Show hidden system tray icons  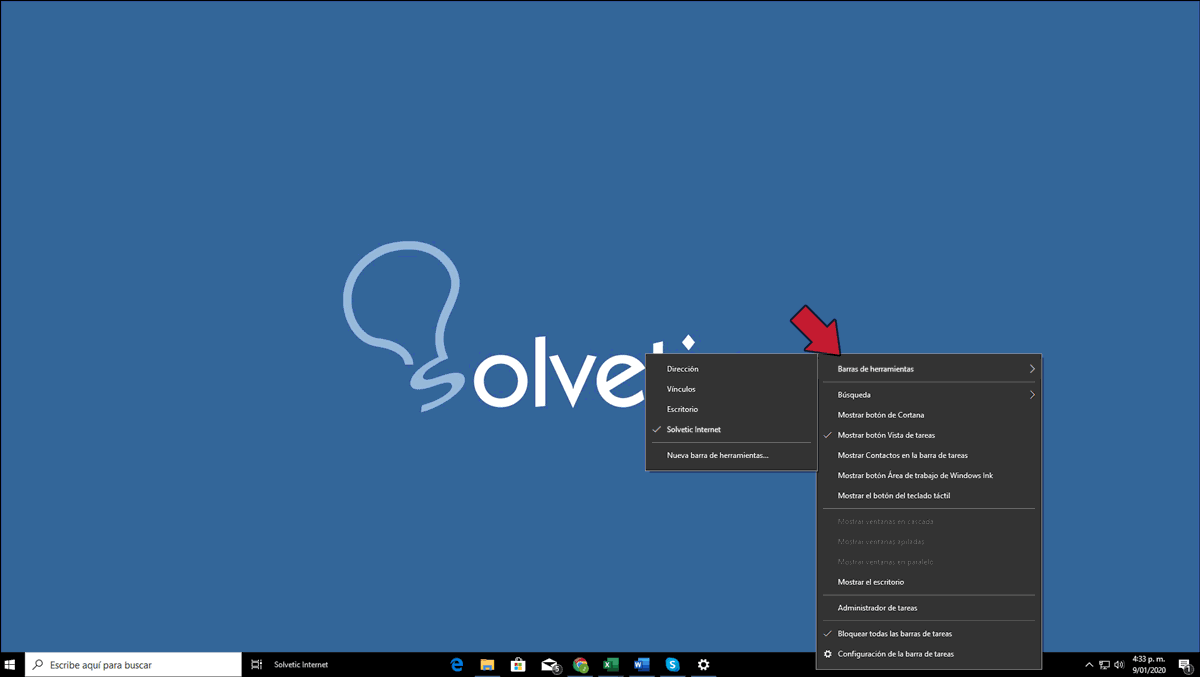pos(1089,664)
